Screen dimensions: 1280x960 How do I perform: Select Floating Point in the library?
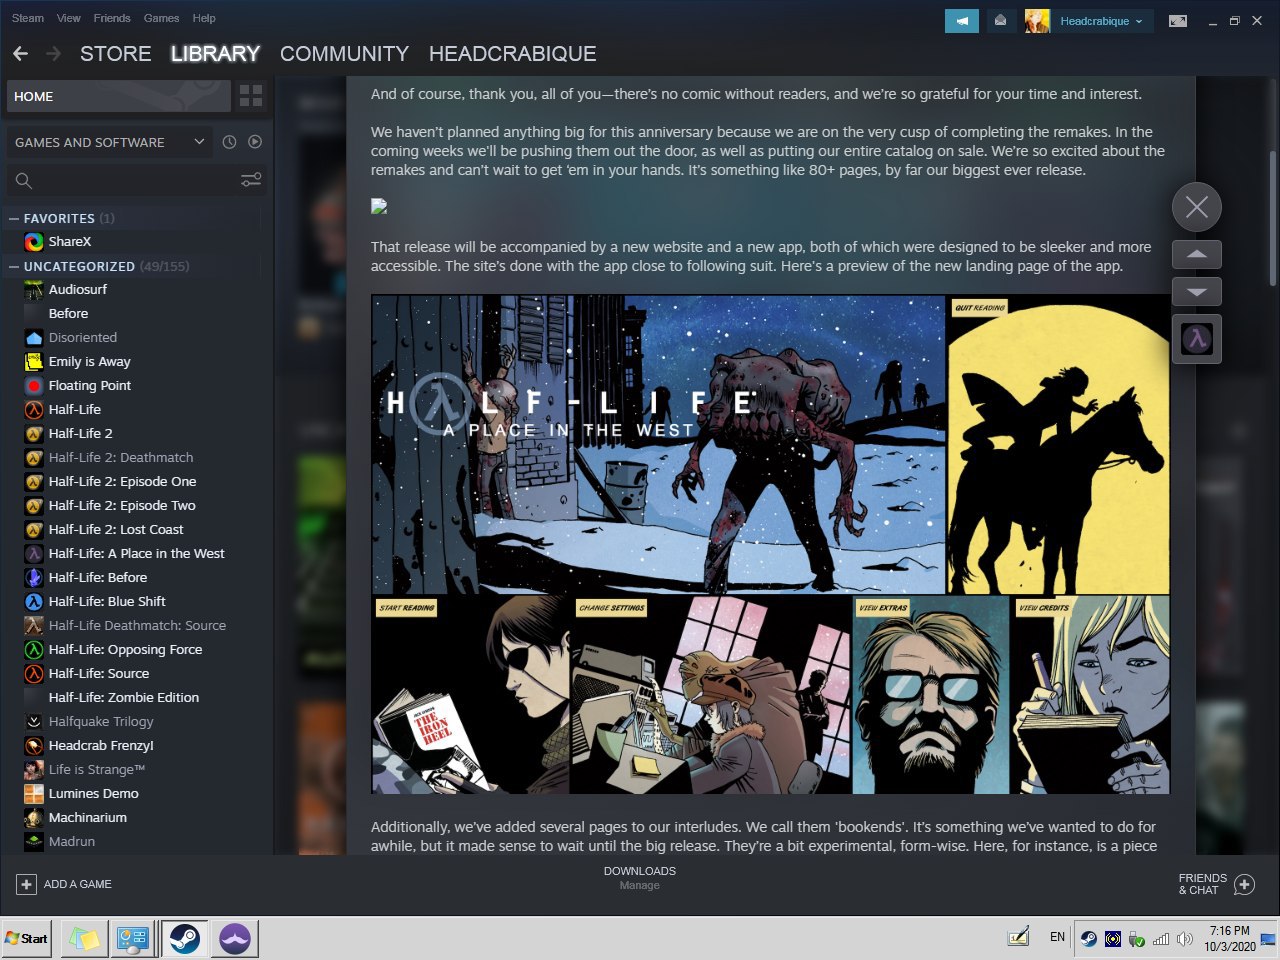pyautogui.click(x=90, y=385)
